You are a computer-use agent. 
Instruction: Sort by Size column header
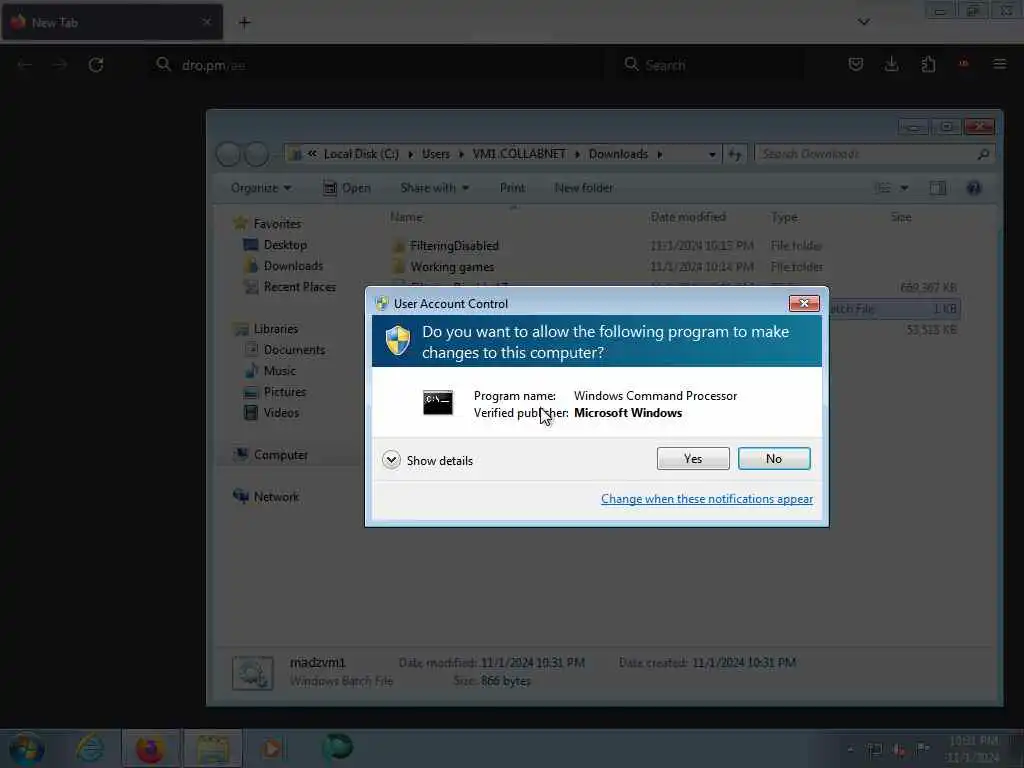coord(901,217)
